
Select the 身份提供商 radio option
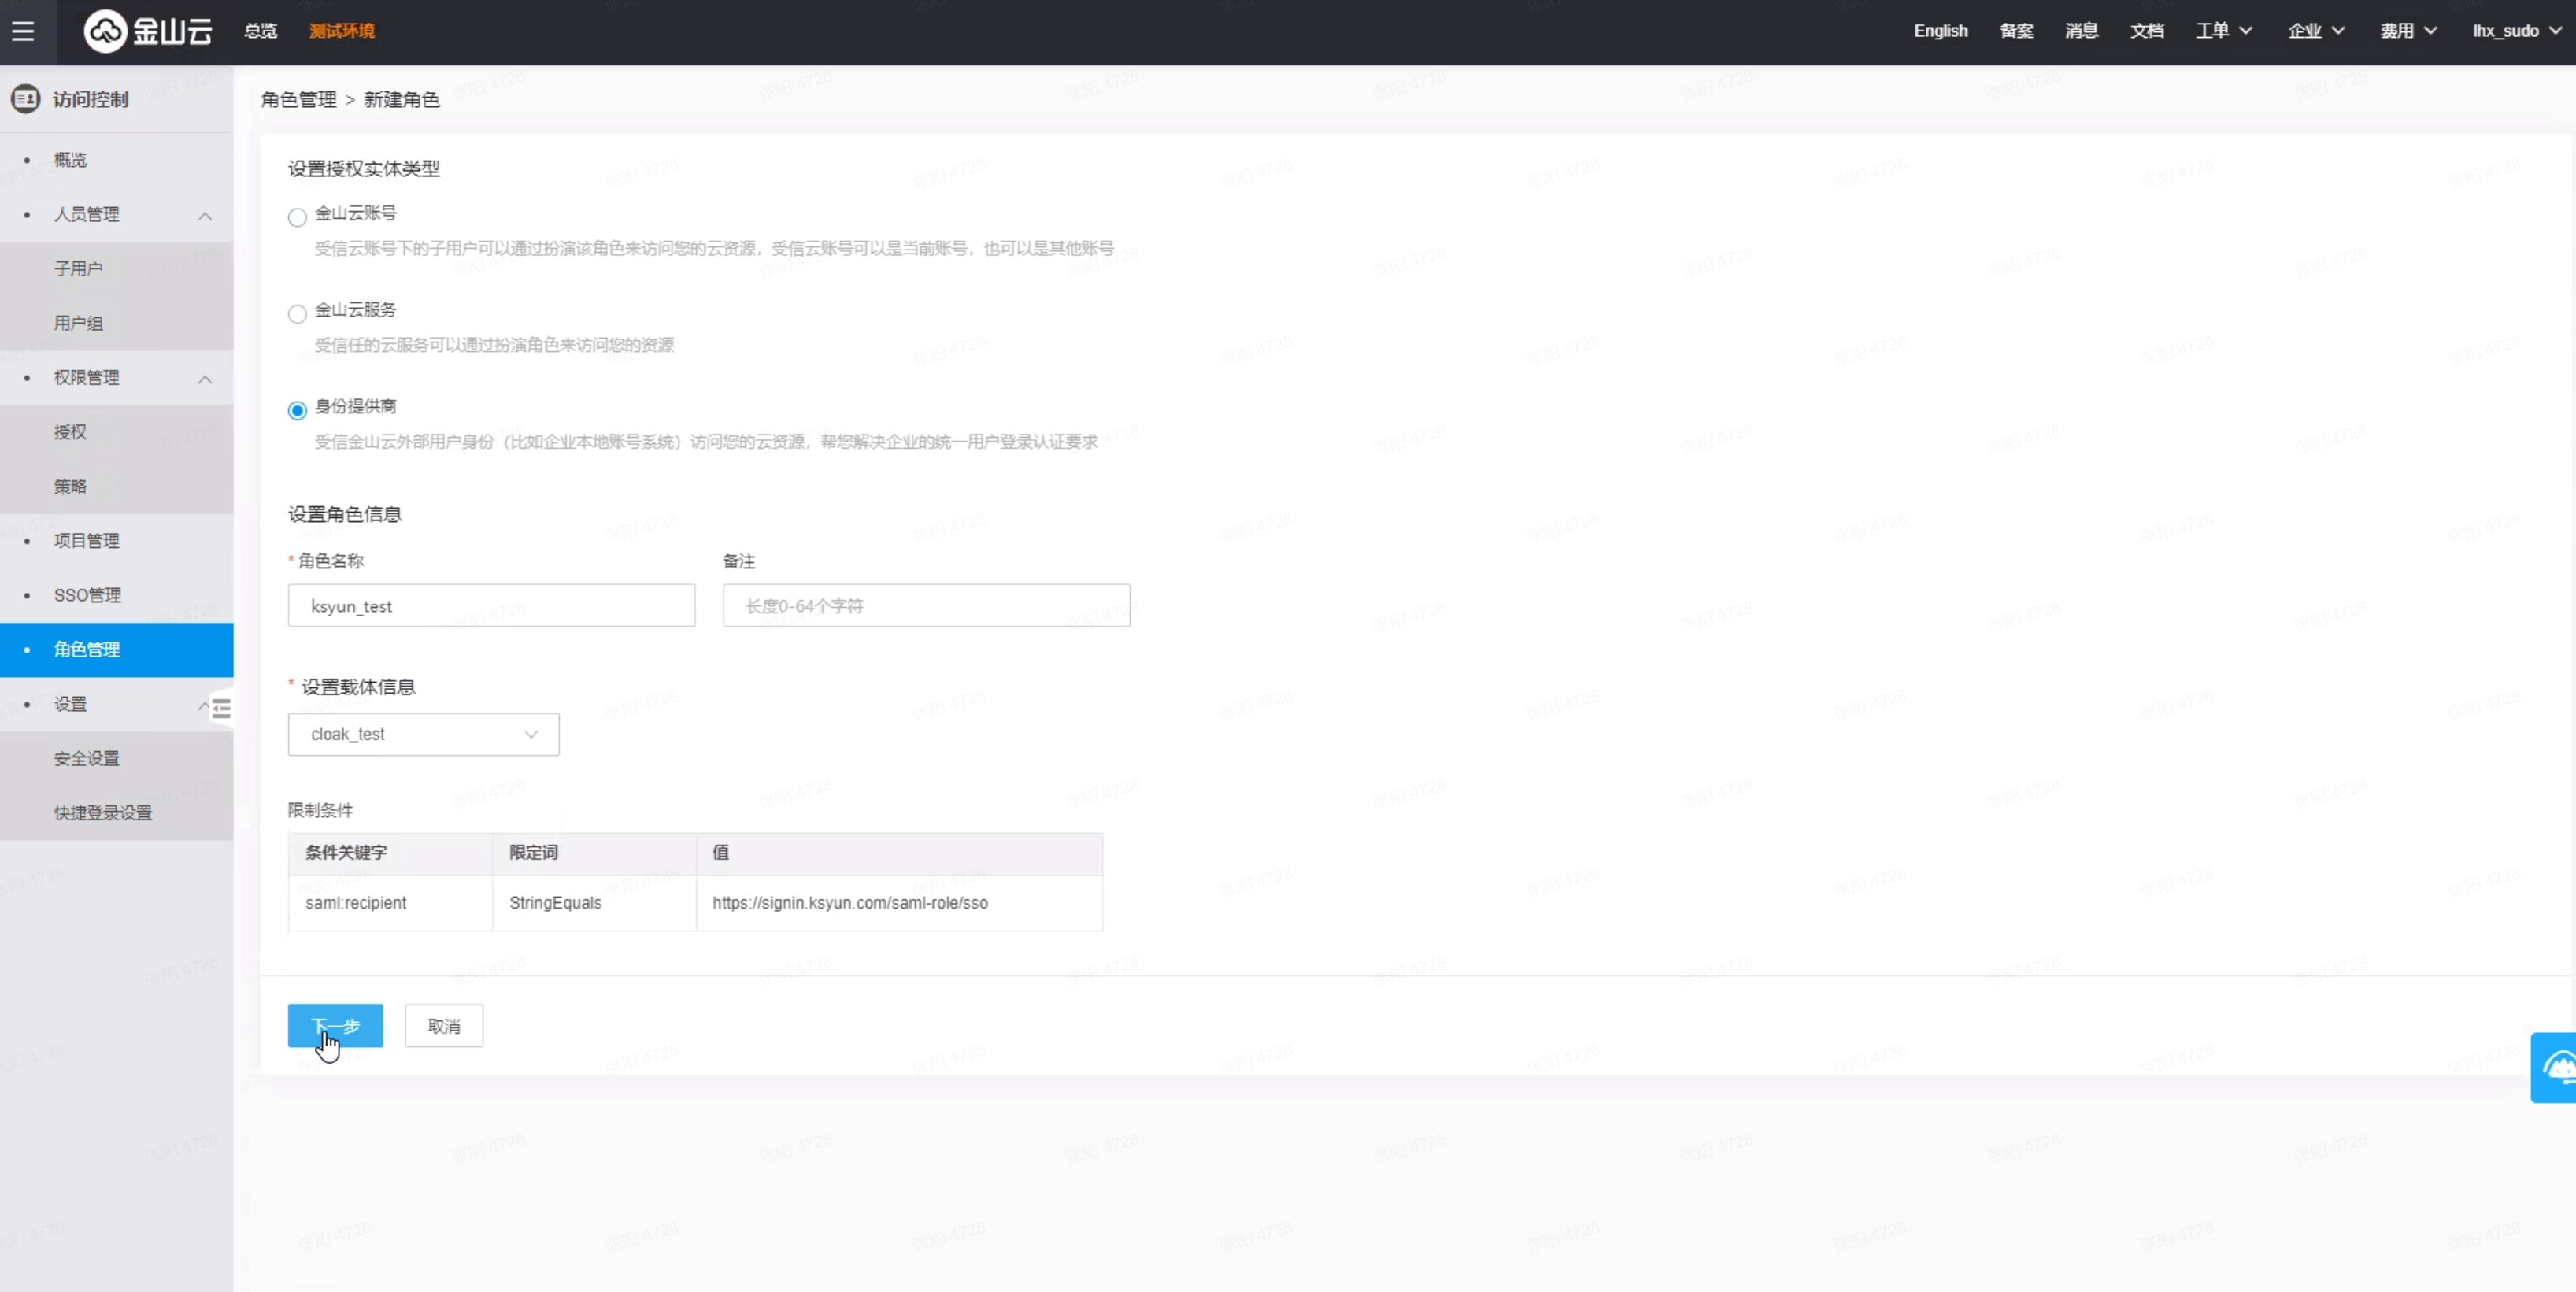pyautogui.click(x=297, y=410)
